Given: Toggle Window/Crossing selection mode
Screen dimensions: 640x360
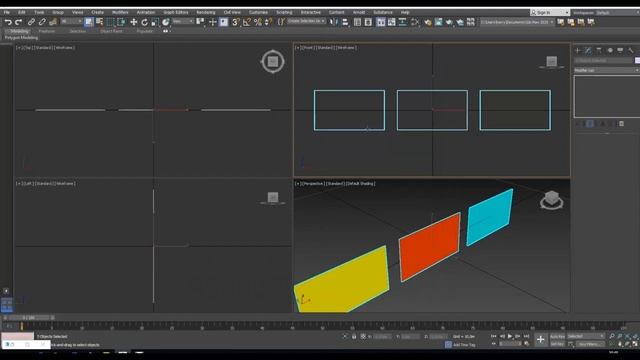Looking at the screenshot, I should [121, 22].
